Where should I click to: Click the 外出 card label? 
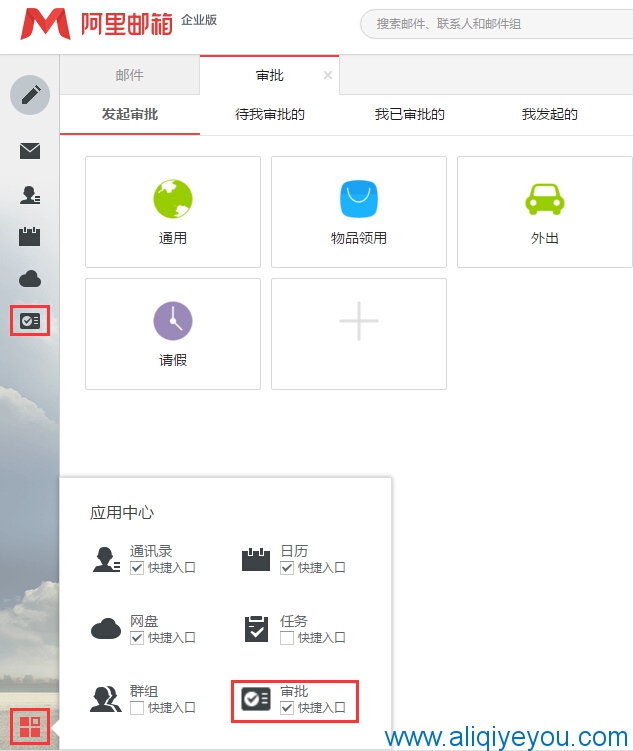[x=544, y=238]
